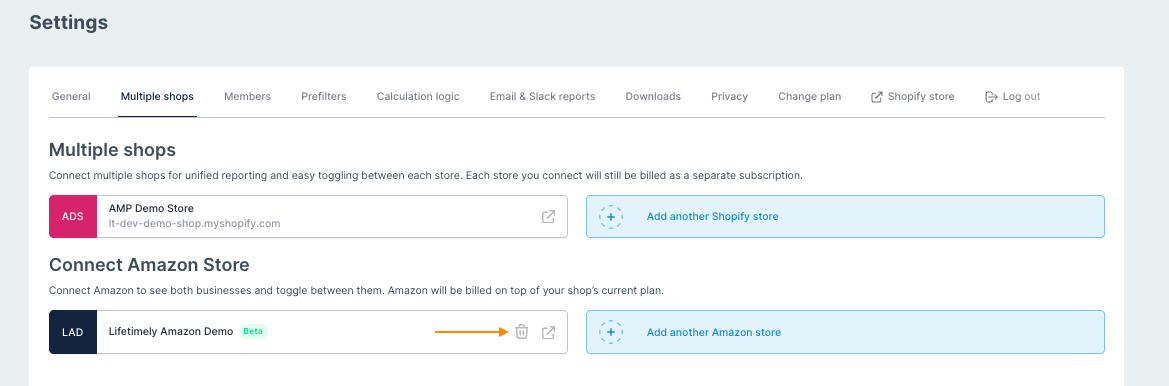
Task: Click the Shopify store external-link icon in tabs
Action: 877,97
